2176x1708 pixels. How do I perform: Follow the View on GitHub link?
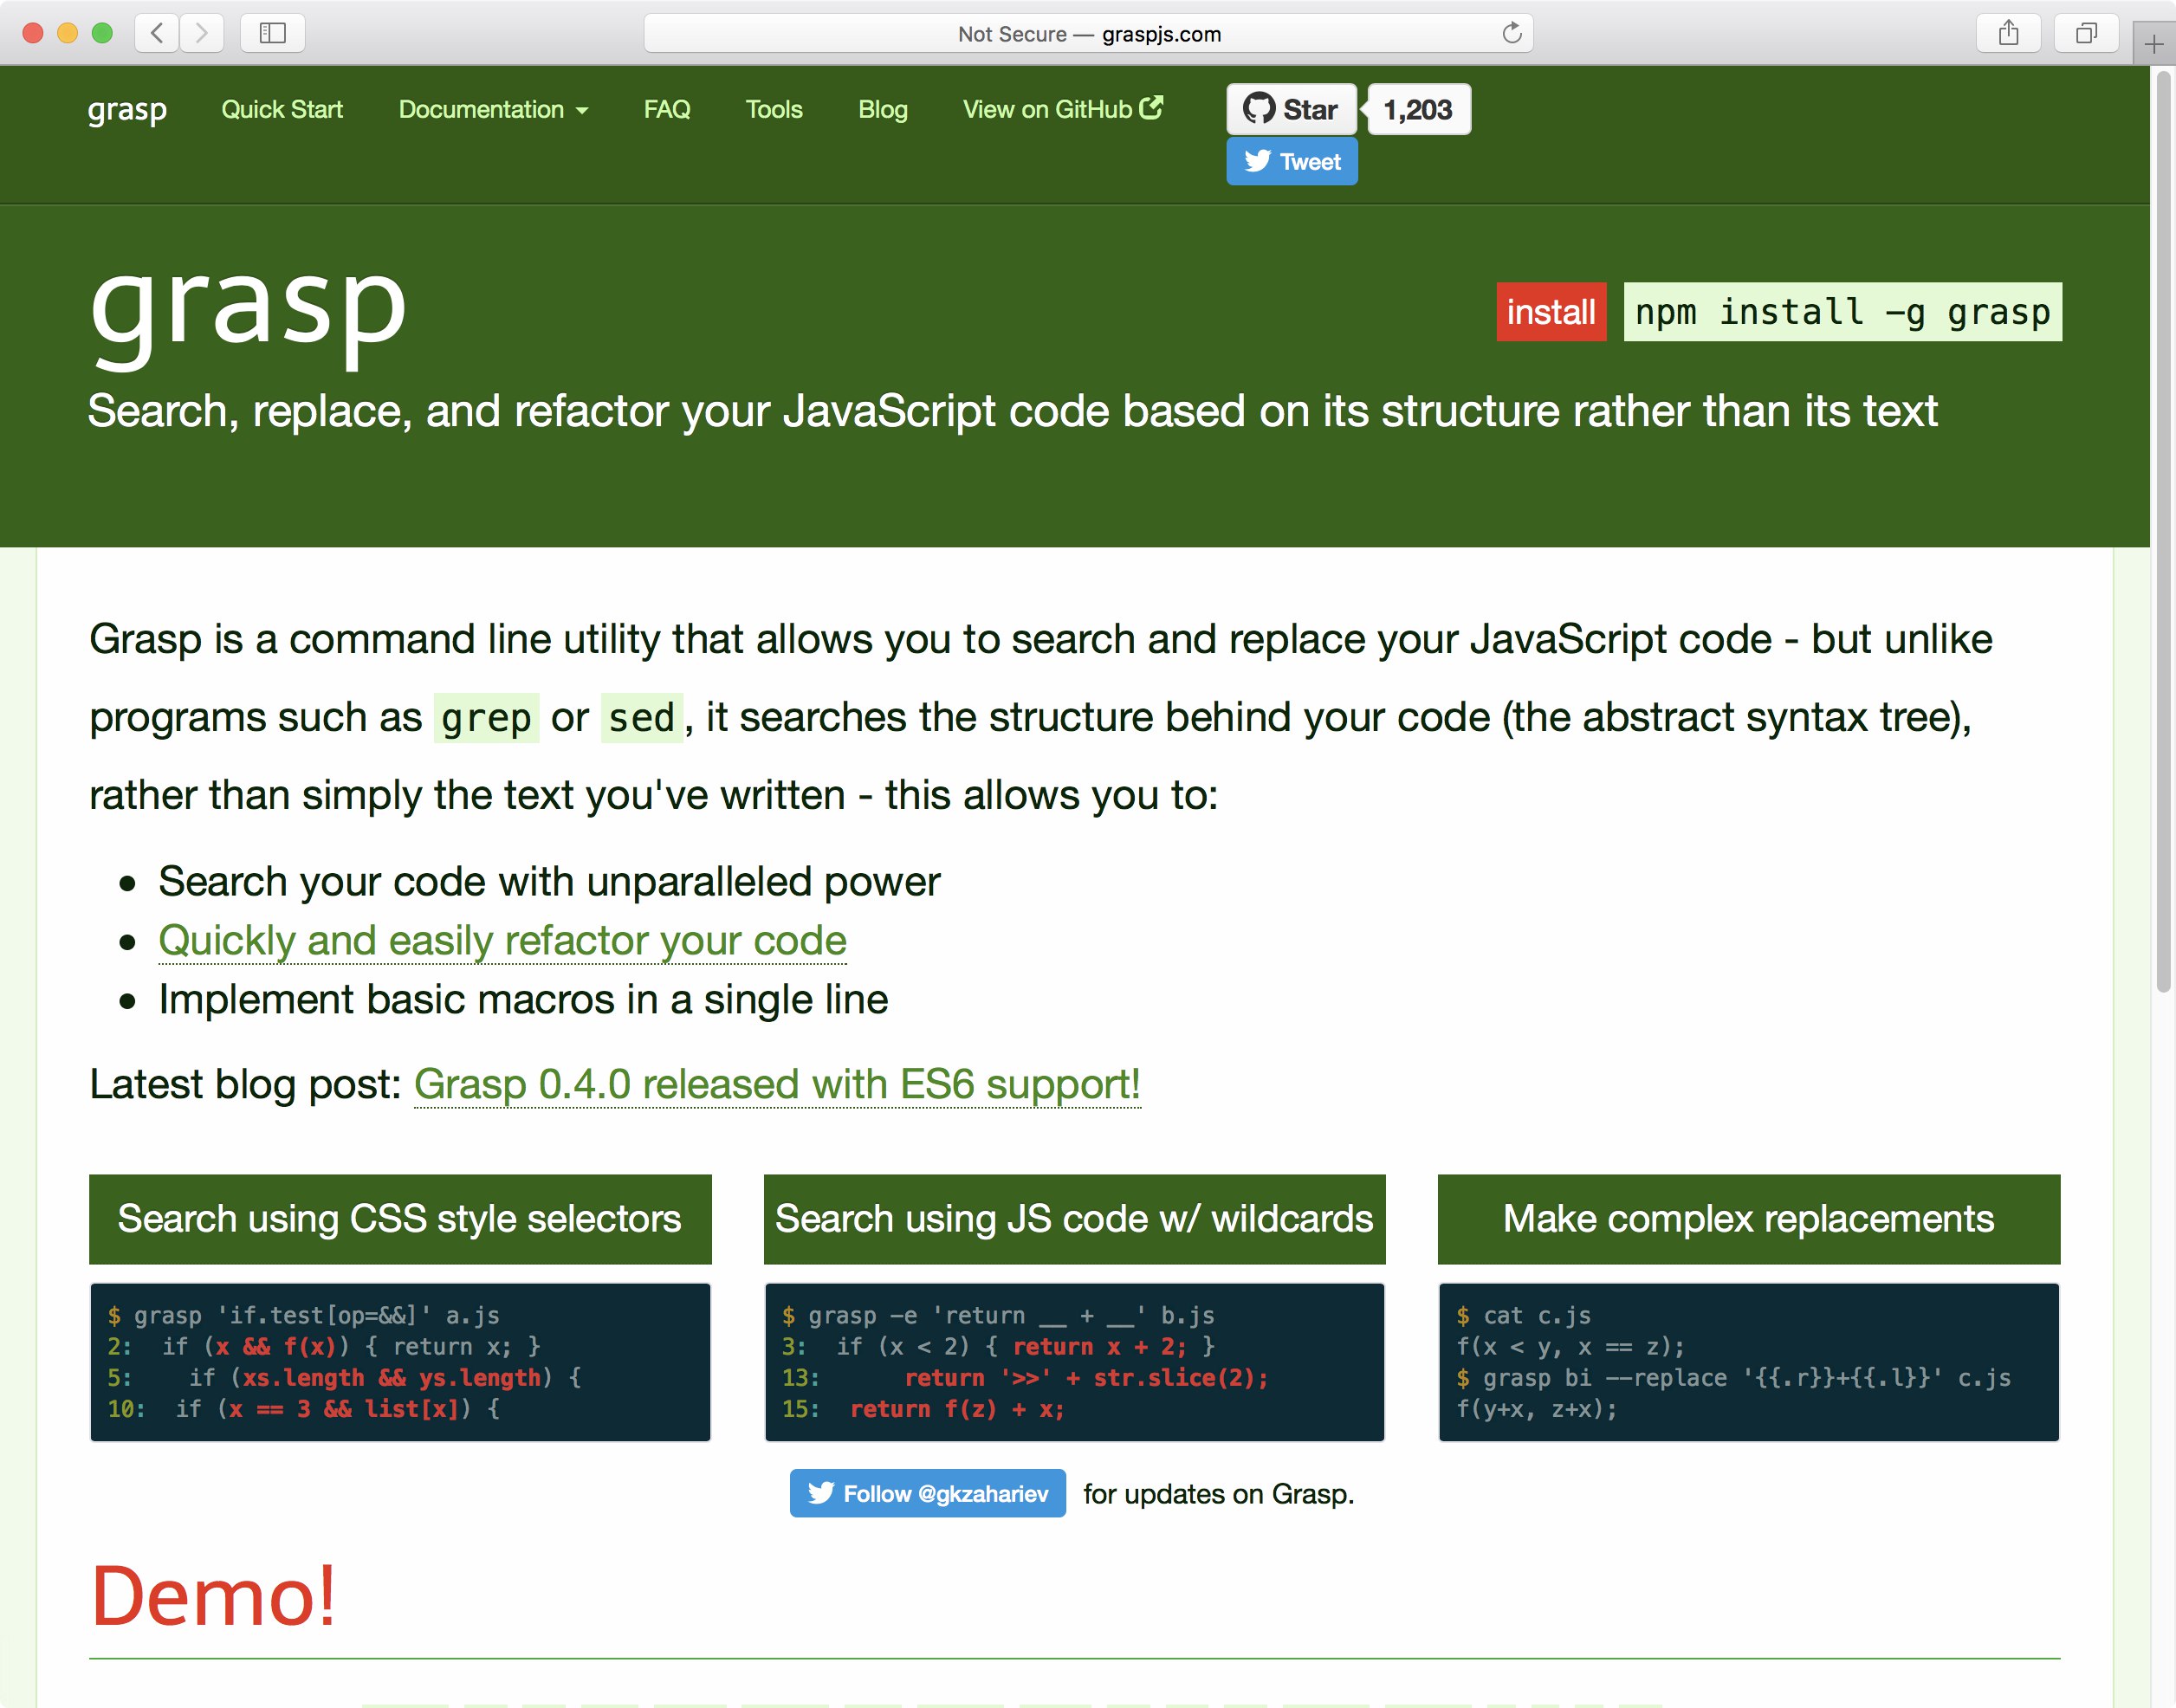(x=1062, y=109)
